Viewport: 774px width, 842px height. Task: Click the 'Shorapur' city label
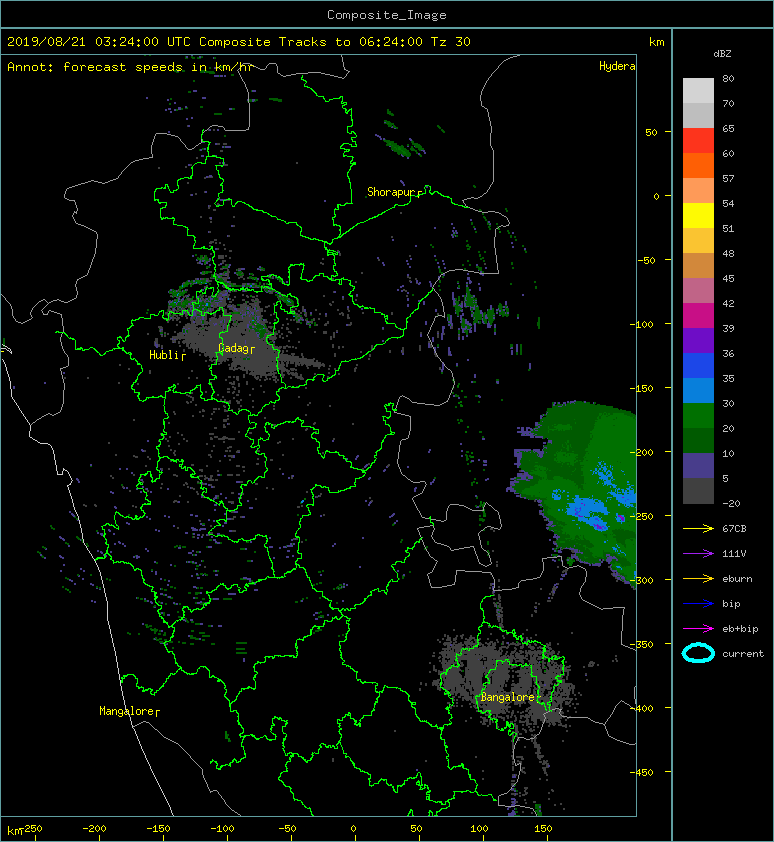tap(394, 192)
